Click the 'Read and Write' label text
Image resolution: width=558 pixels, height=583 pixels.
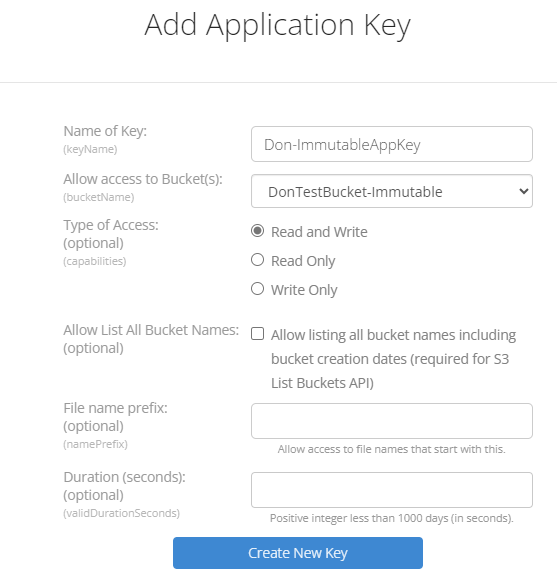click(x=319, y=232)
